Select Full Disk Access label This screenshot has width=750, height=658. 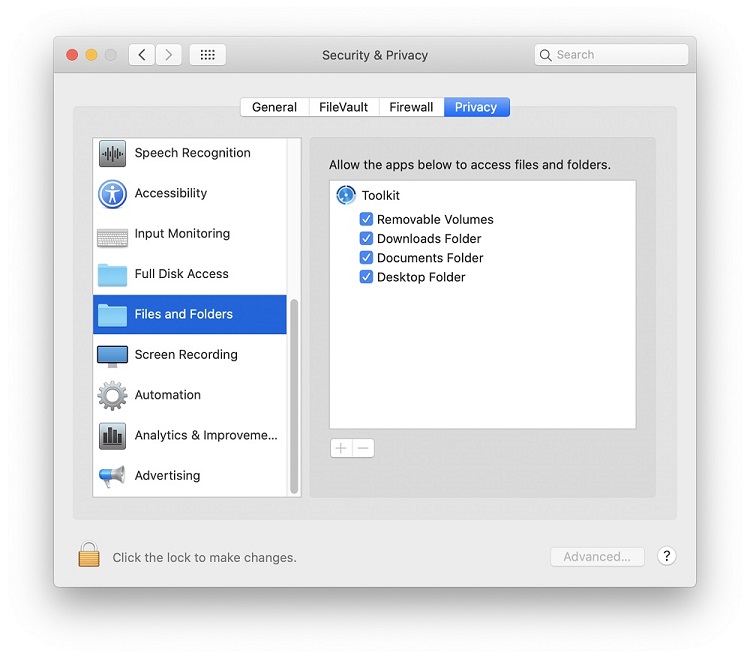point(181,274)
